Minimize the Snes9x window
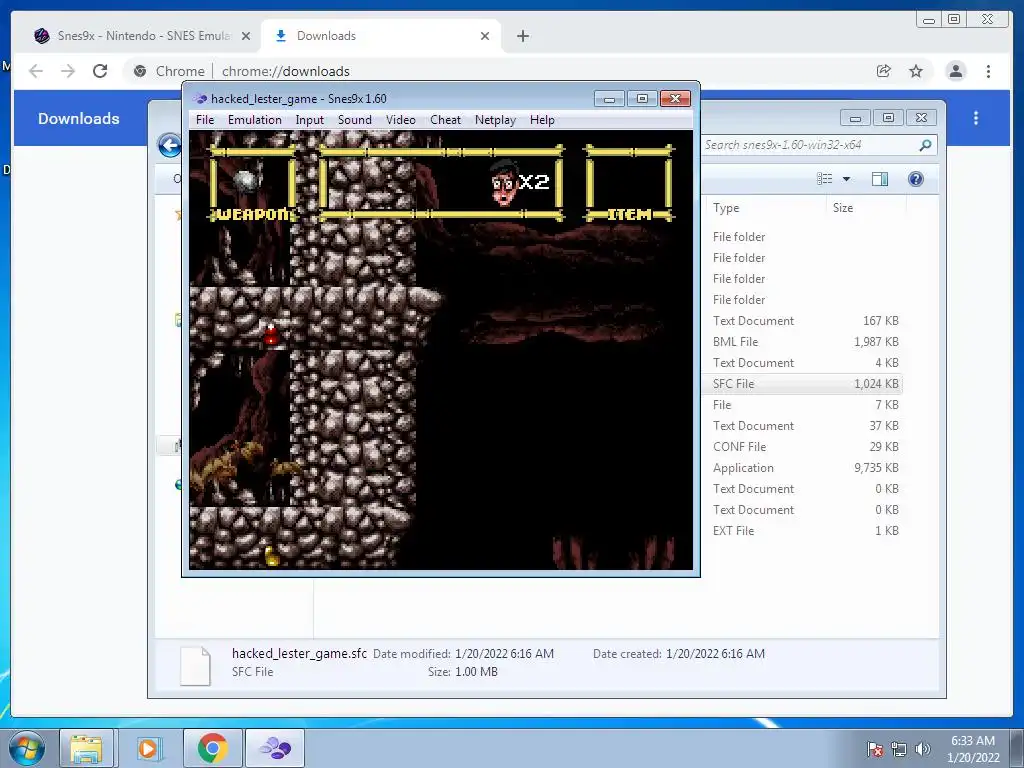 [x=609, y=99]
